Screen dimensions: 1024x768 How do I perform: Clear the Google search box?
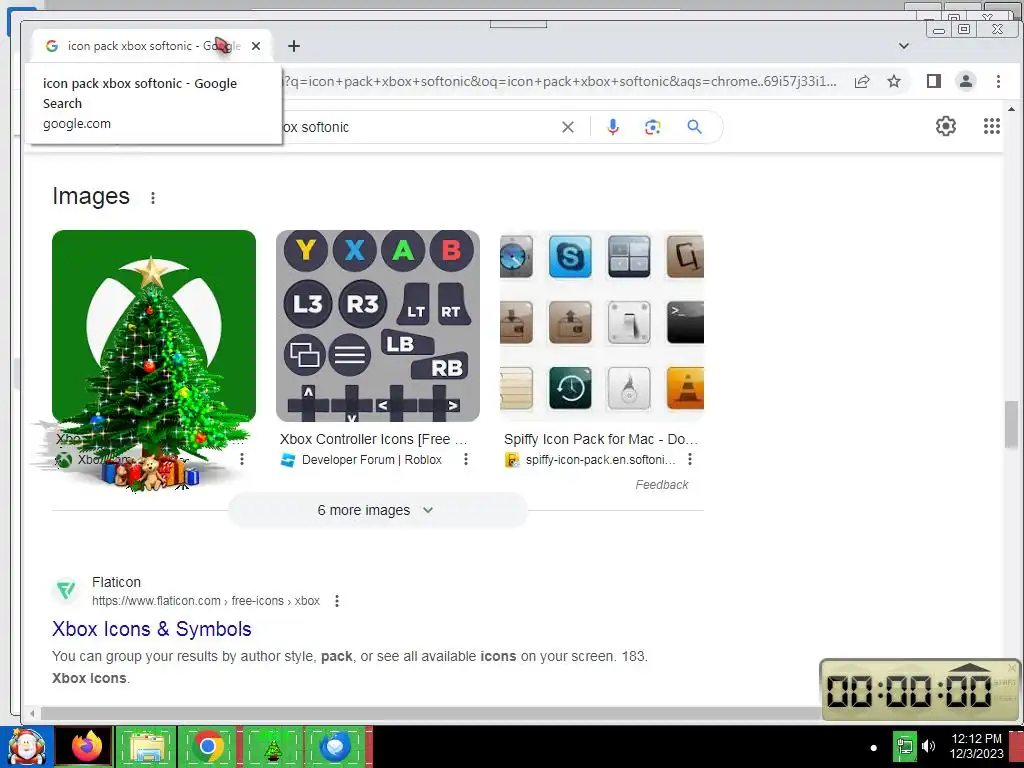568,127
